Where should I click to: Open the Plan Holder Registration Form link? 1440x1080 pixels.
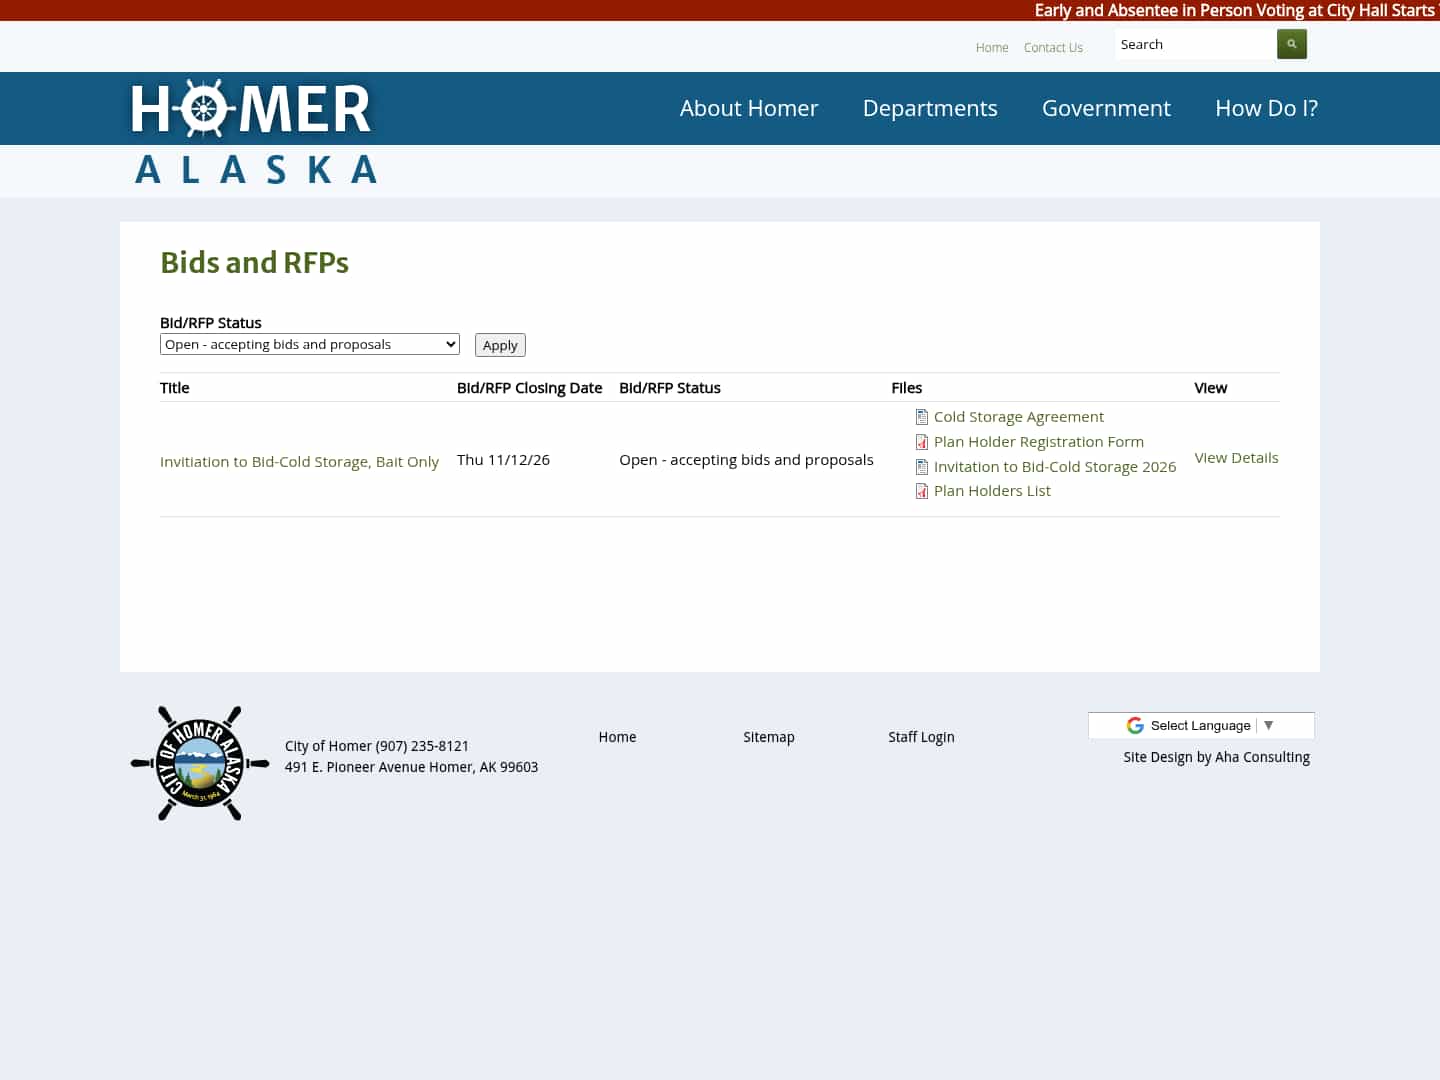tap(1039, 442)
